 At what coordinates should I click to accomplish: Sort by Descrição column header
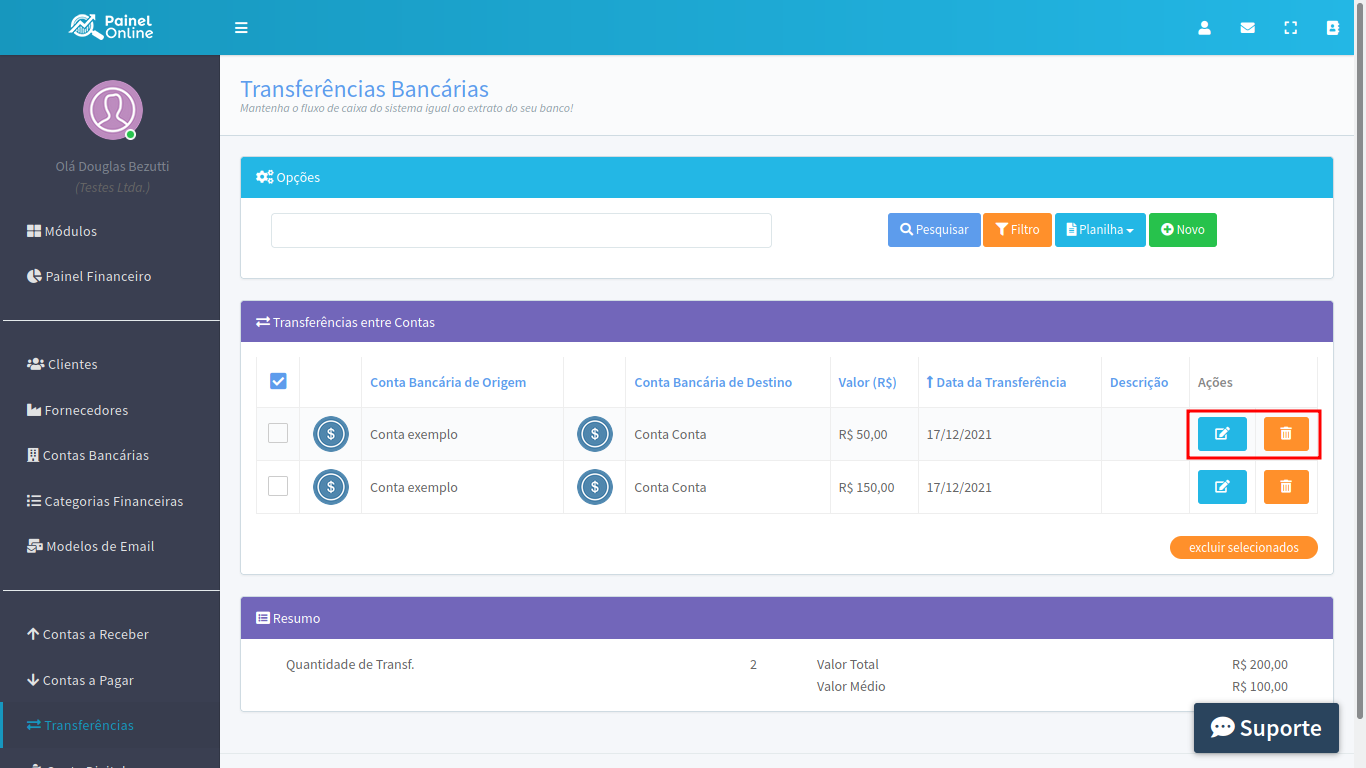point(1139,382)
